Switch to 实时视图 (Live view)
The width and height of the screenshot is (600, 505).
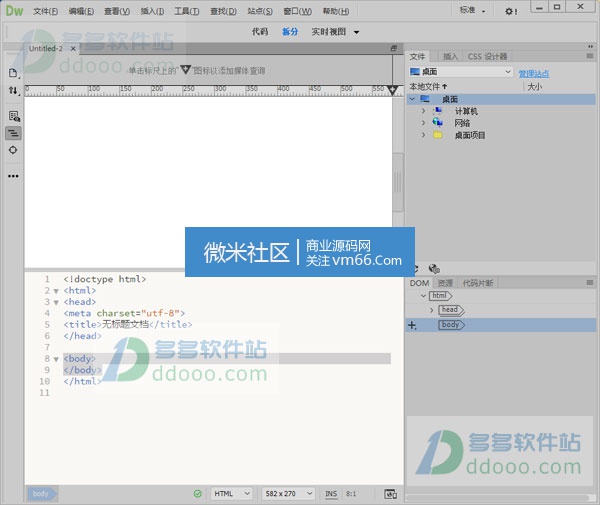[329, 32]
